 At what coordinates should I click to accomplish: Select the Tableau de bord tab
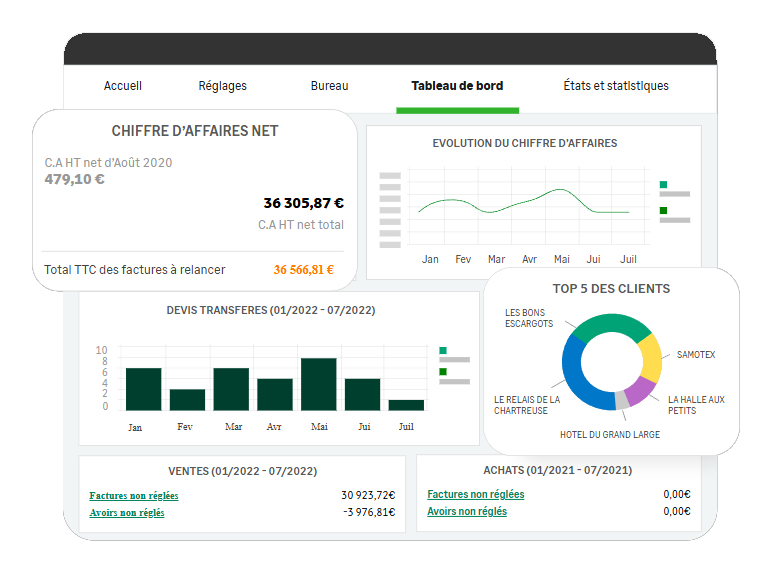(457, 86)
